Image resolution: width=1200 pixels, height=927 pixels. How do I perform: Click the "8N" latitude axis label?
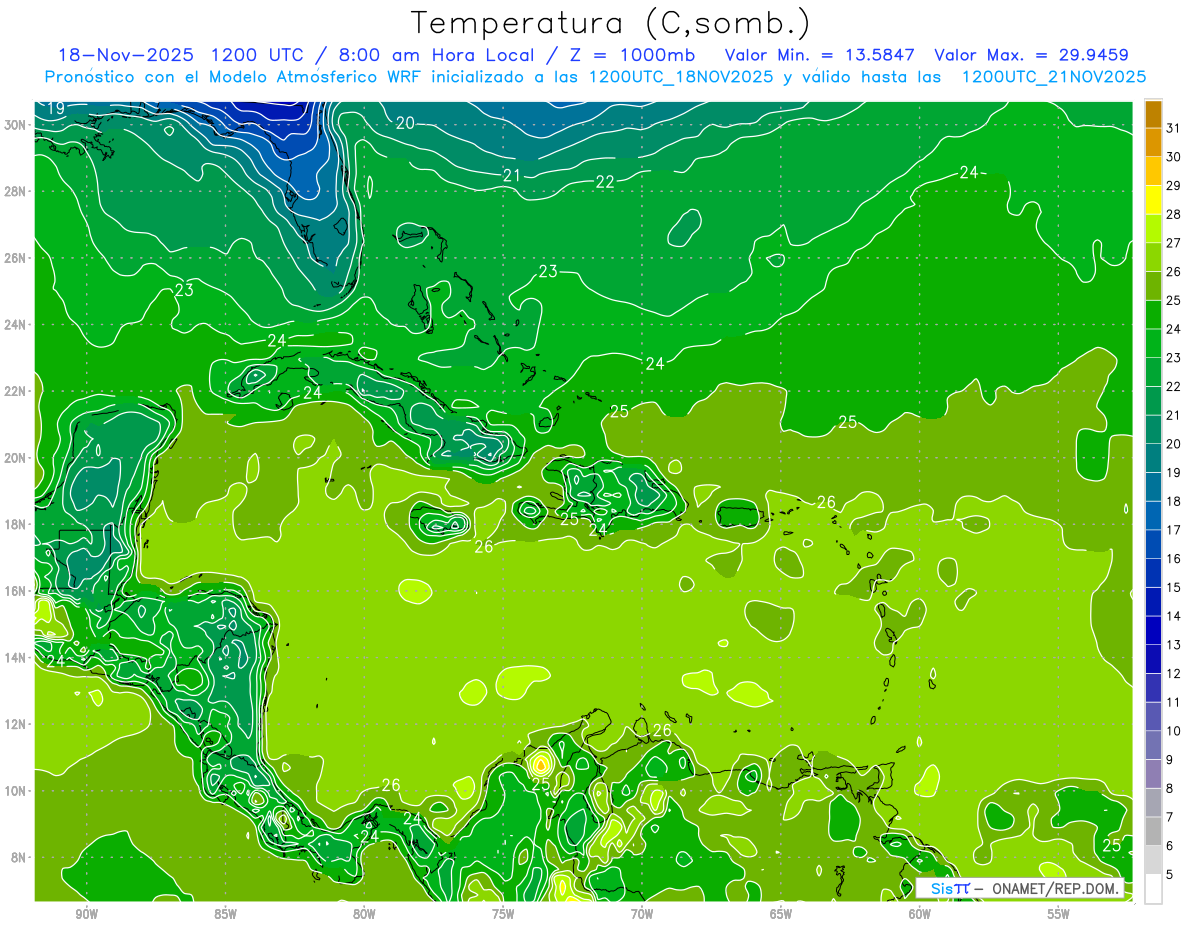pyautogui.click(x=18, y=857)
